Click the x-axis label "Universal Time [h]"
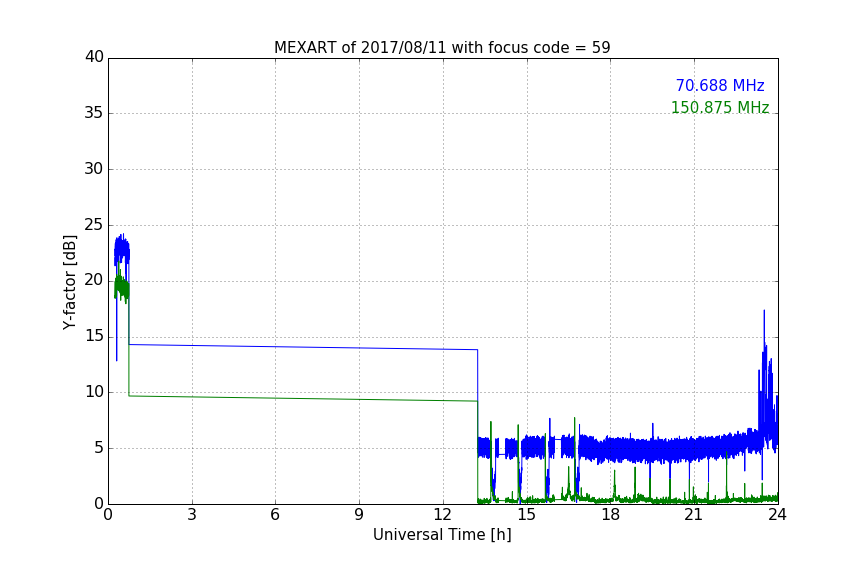This screenshot has width=864, height=576. tap(442, 535)
